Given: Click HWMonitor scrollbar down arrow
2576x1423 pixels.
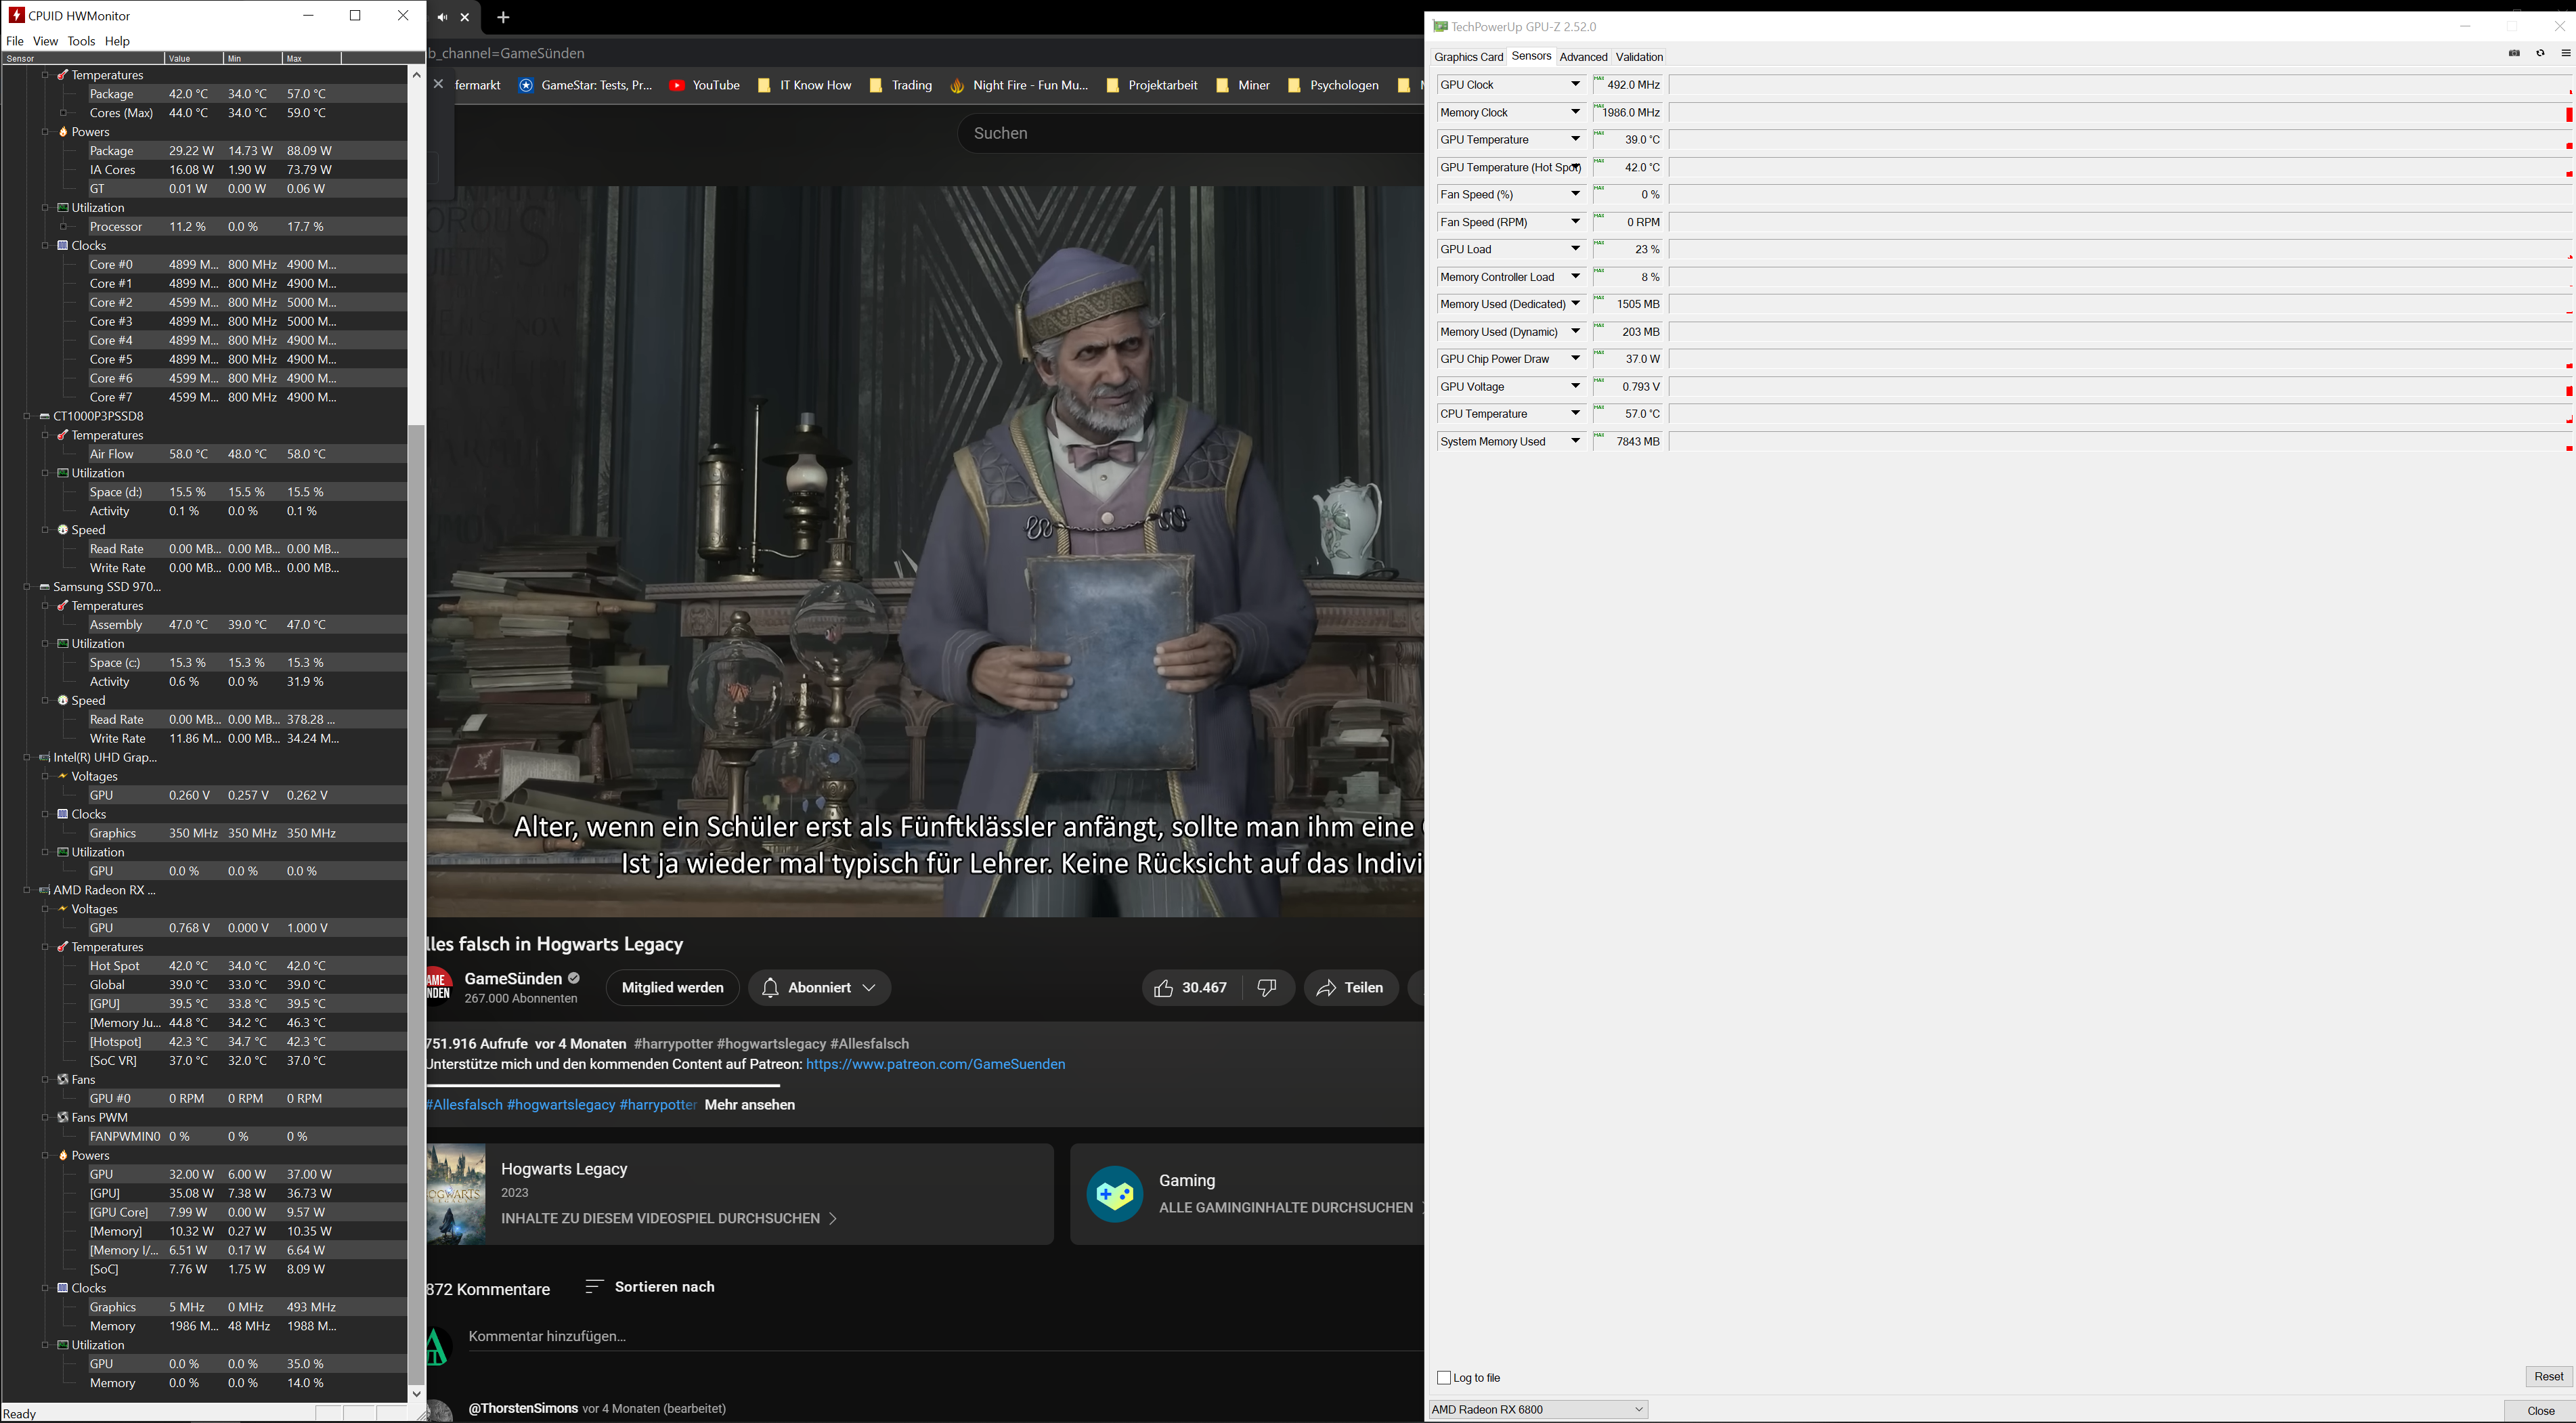Looking at the screenshot, I should point(417,1393).
